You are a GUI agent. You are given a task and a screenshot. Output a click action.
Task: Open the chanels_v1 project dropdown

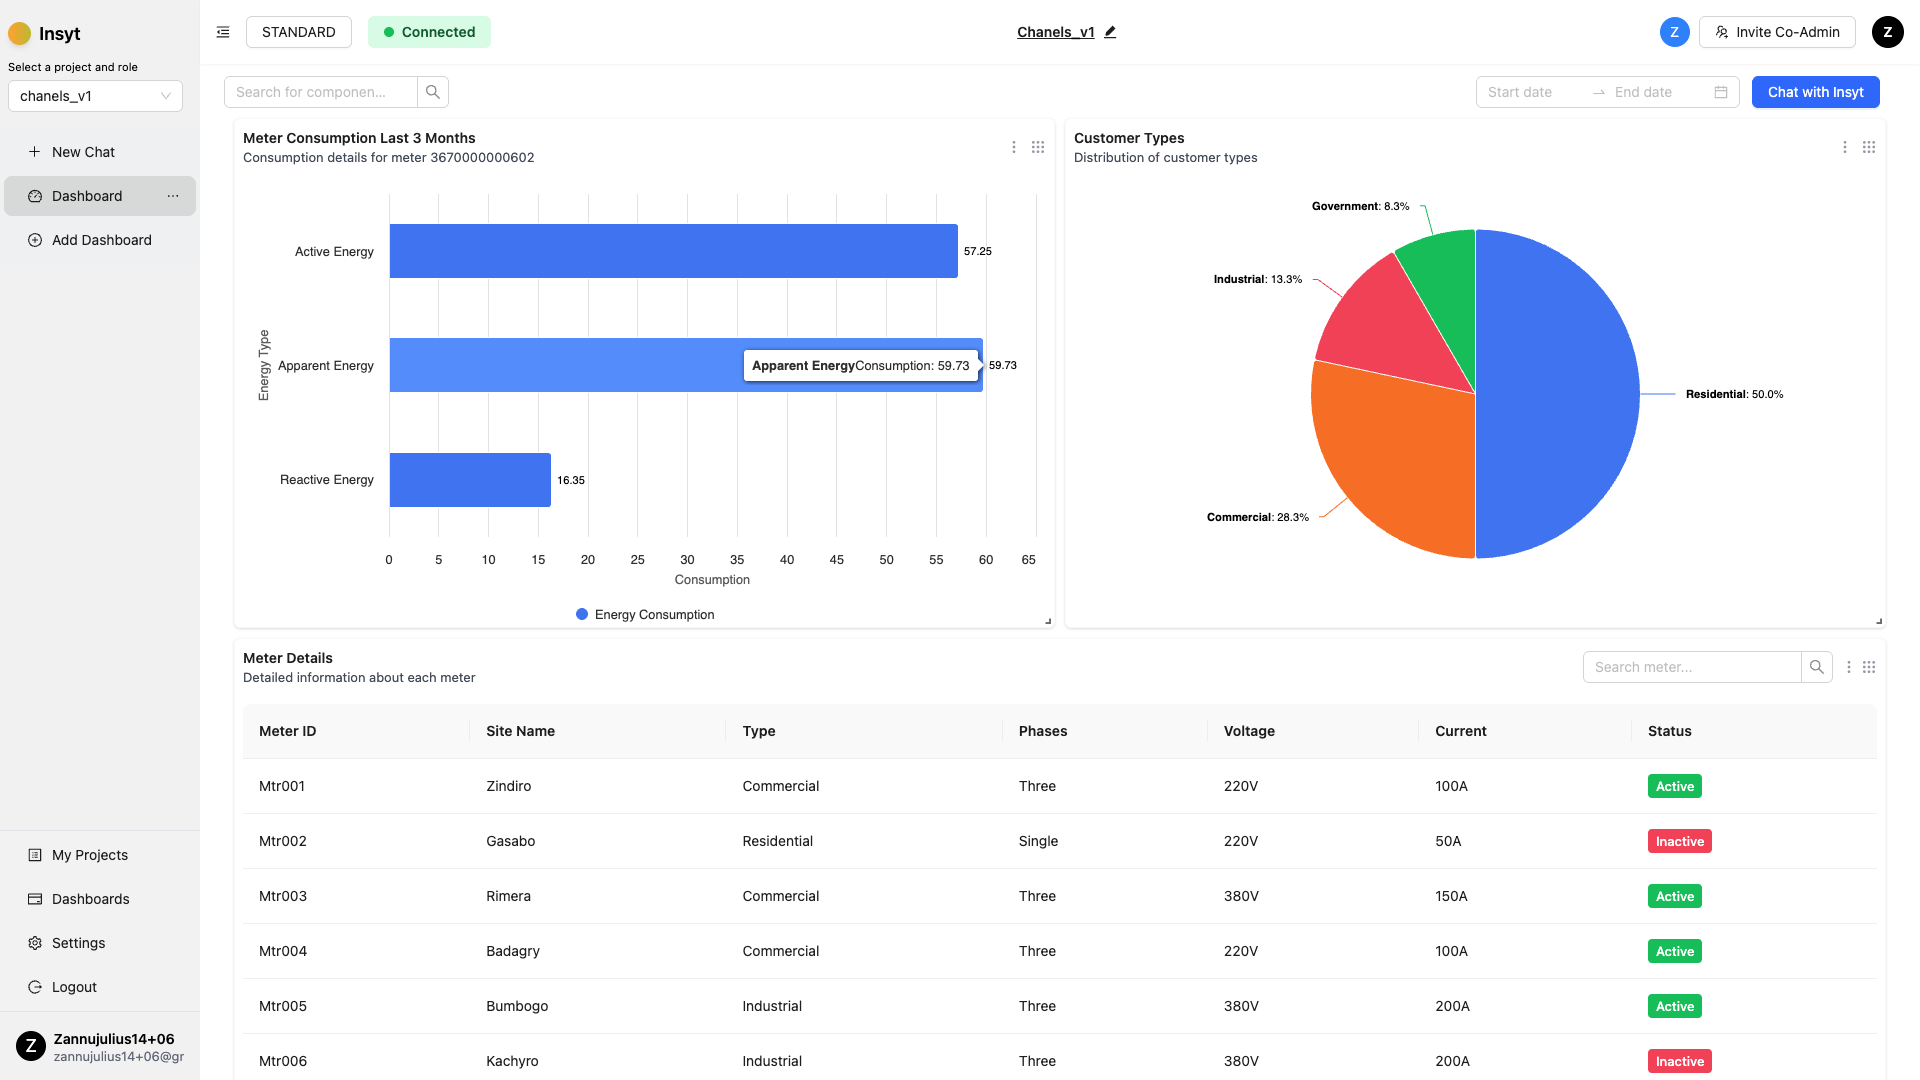(x=95, y=96)
